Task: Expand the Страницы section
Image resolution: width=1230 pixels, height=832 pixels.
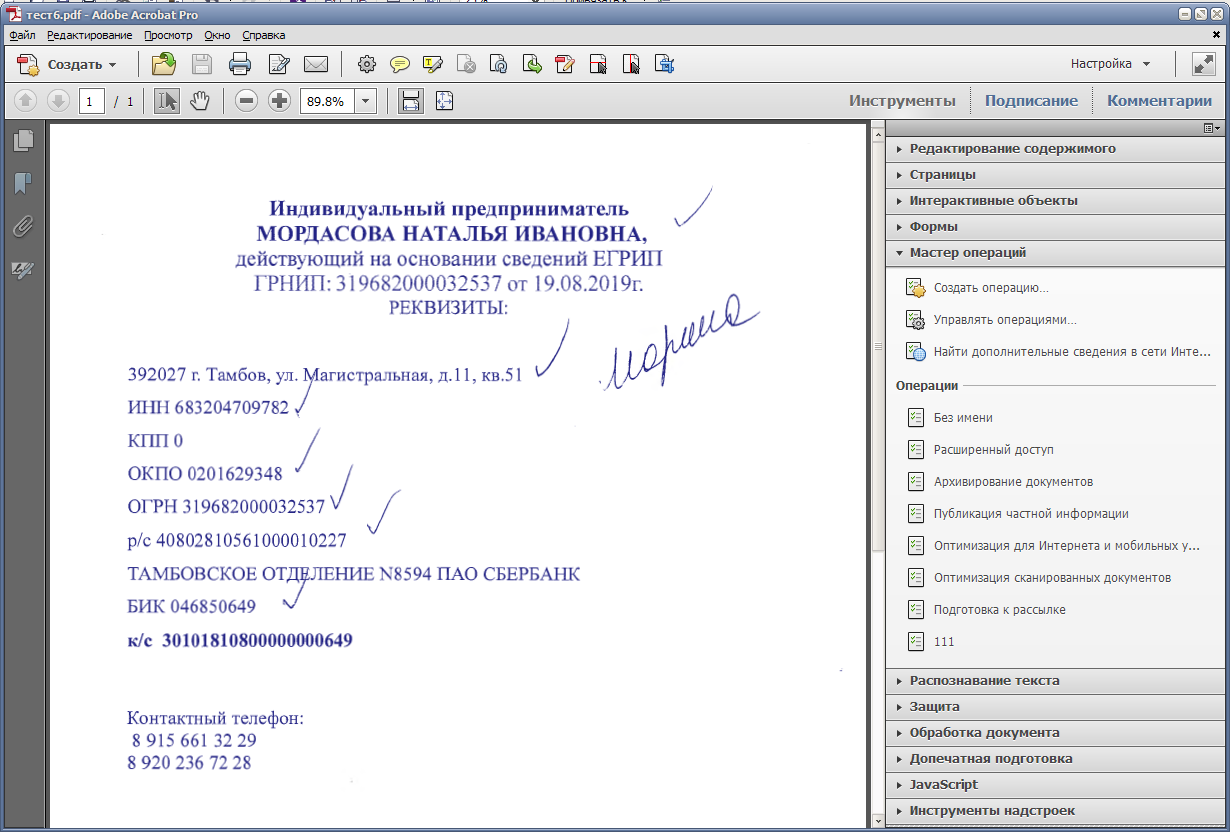Action: 1054,175
